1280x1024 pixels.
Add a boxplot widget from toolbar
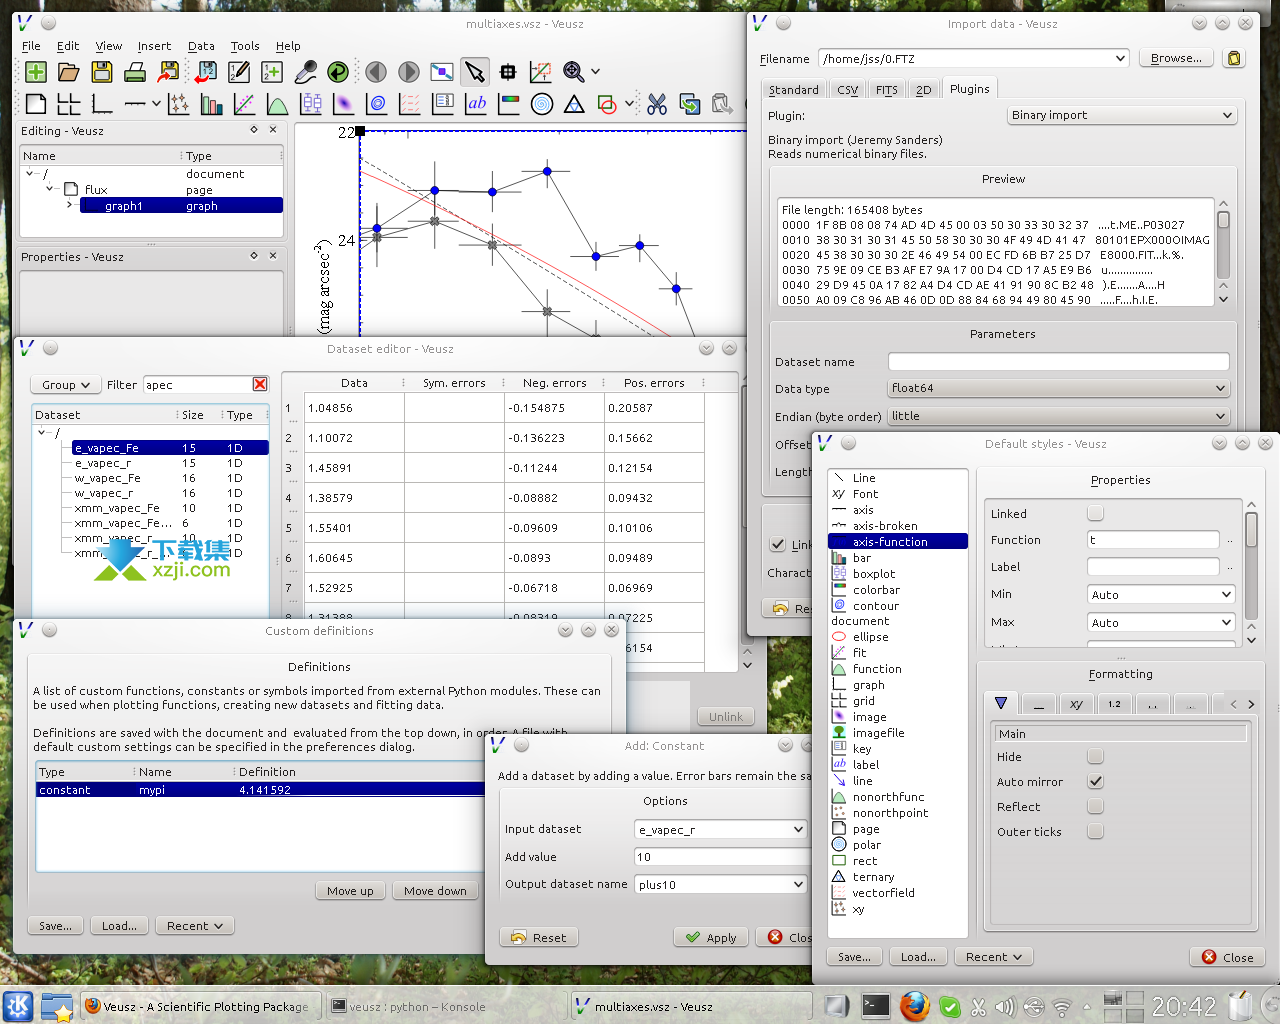311,103
